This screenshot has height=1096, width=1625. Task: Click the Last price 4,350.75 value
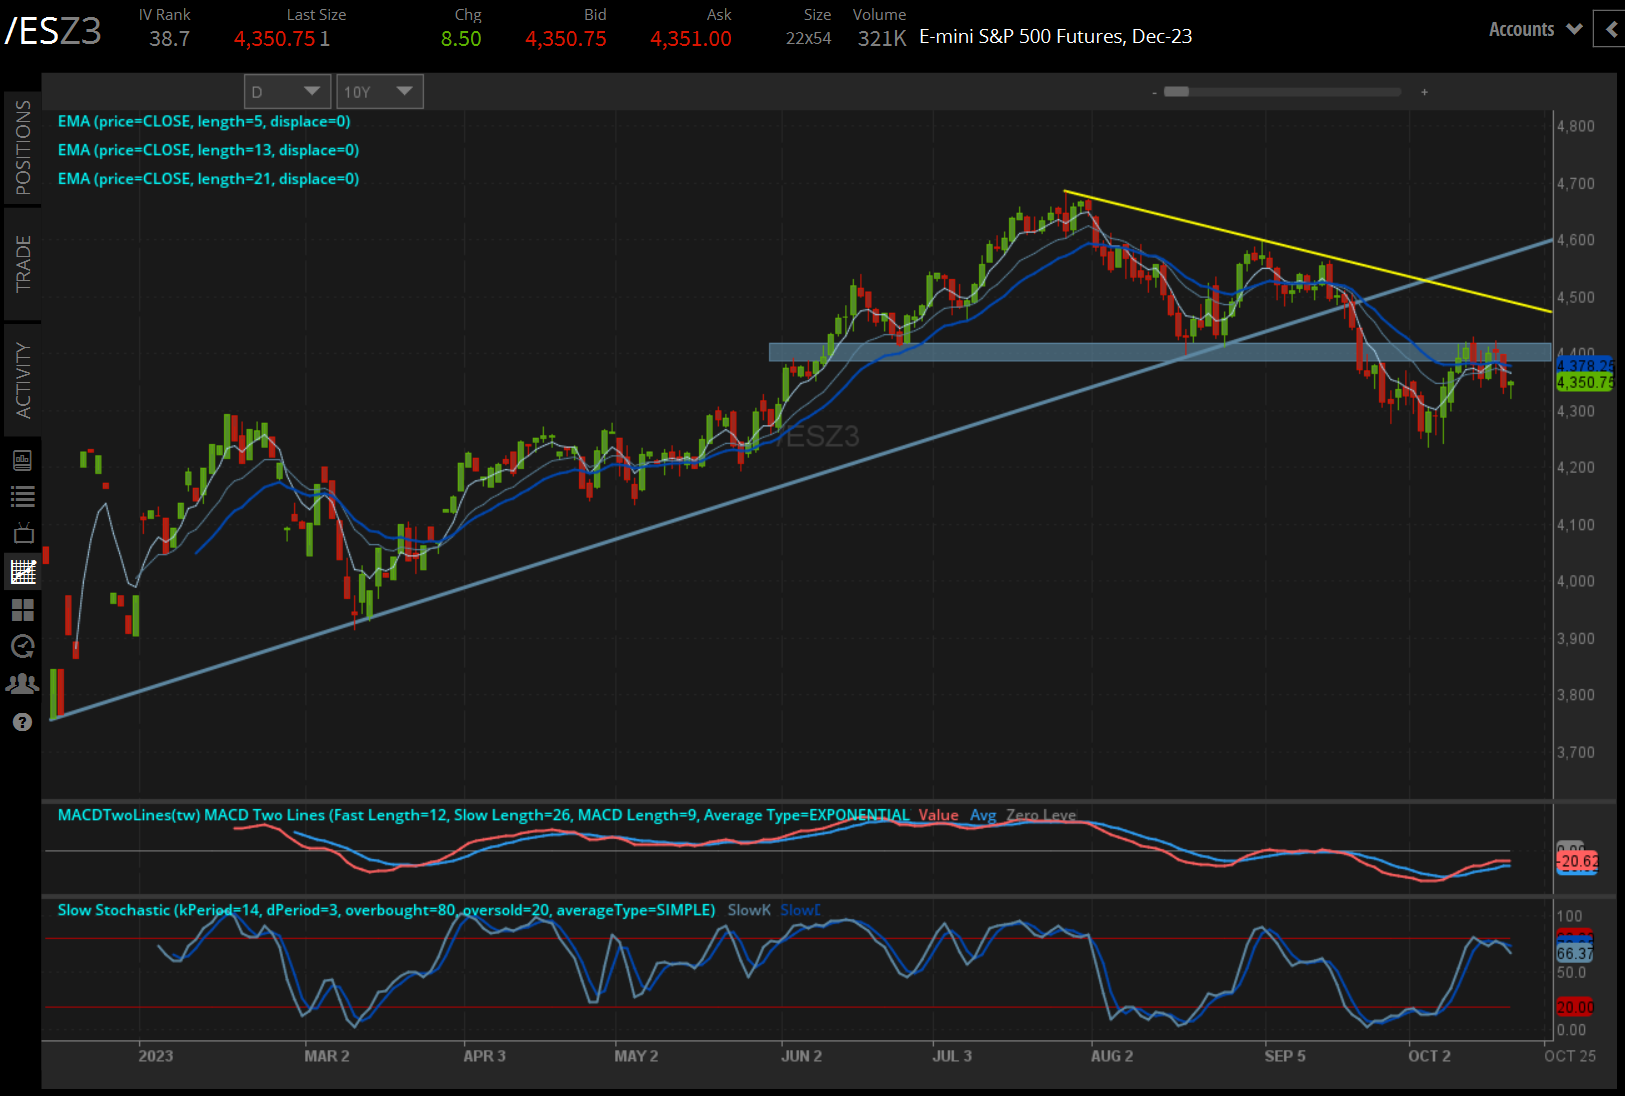tap(275, 39)
